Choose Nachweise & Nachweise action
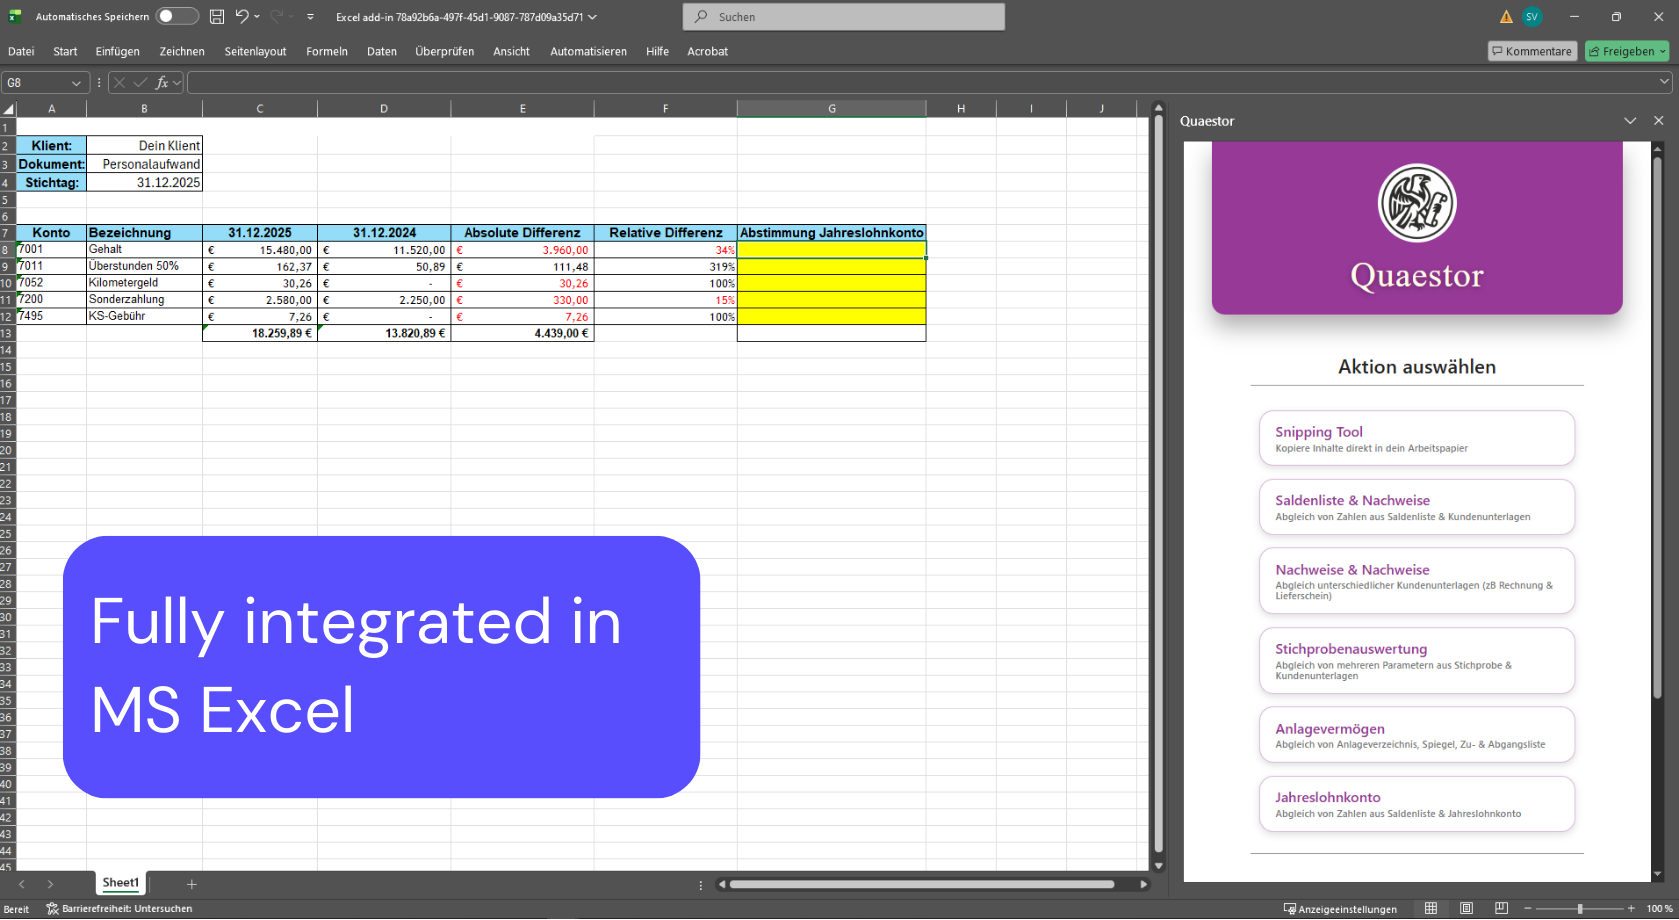The width and height of the screenshot is (1679, 920). (x=1417, y=581)
